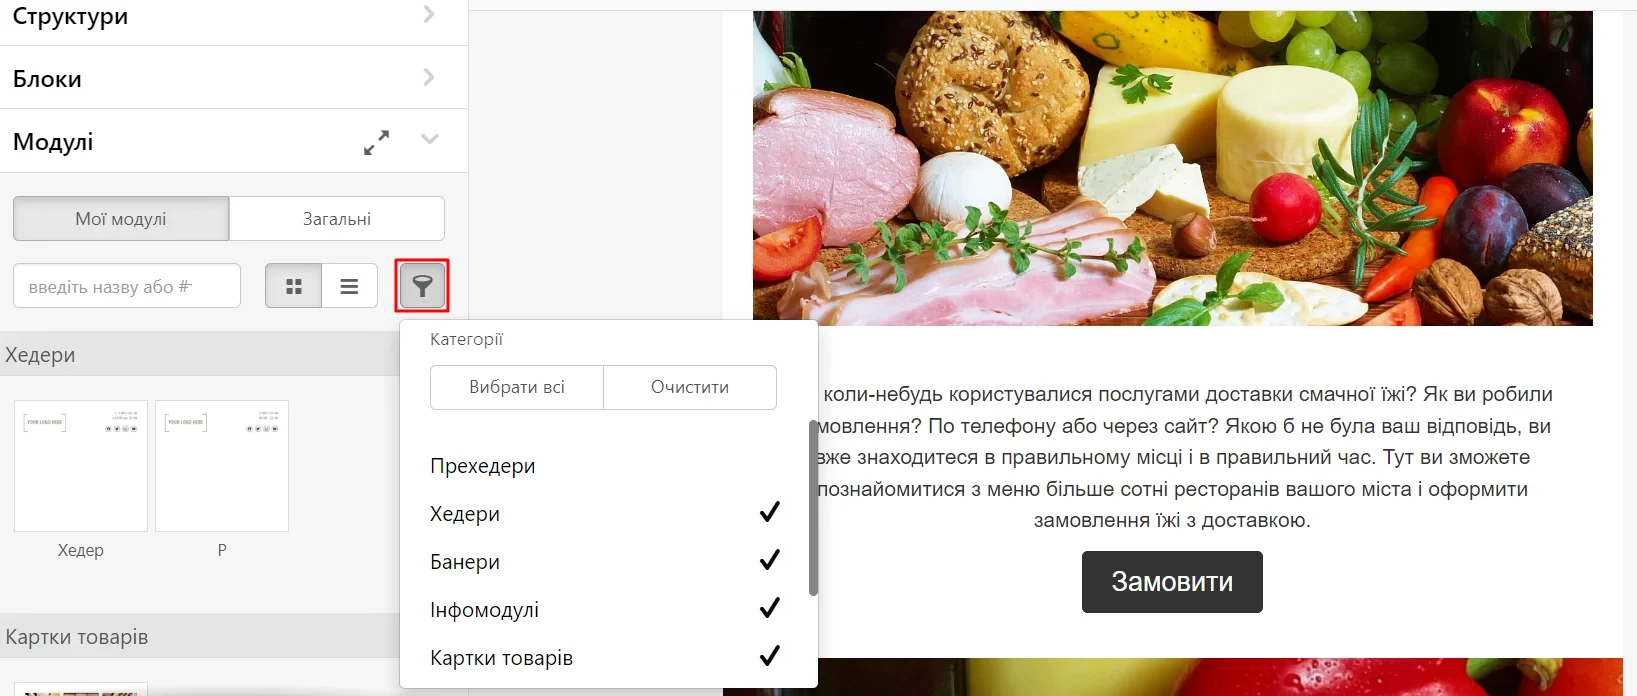
Task: Click the Вибрати всі button
Action: (x=517, y=387)
